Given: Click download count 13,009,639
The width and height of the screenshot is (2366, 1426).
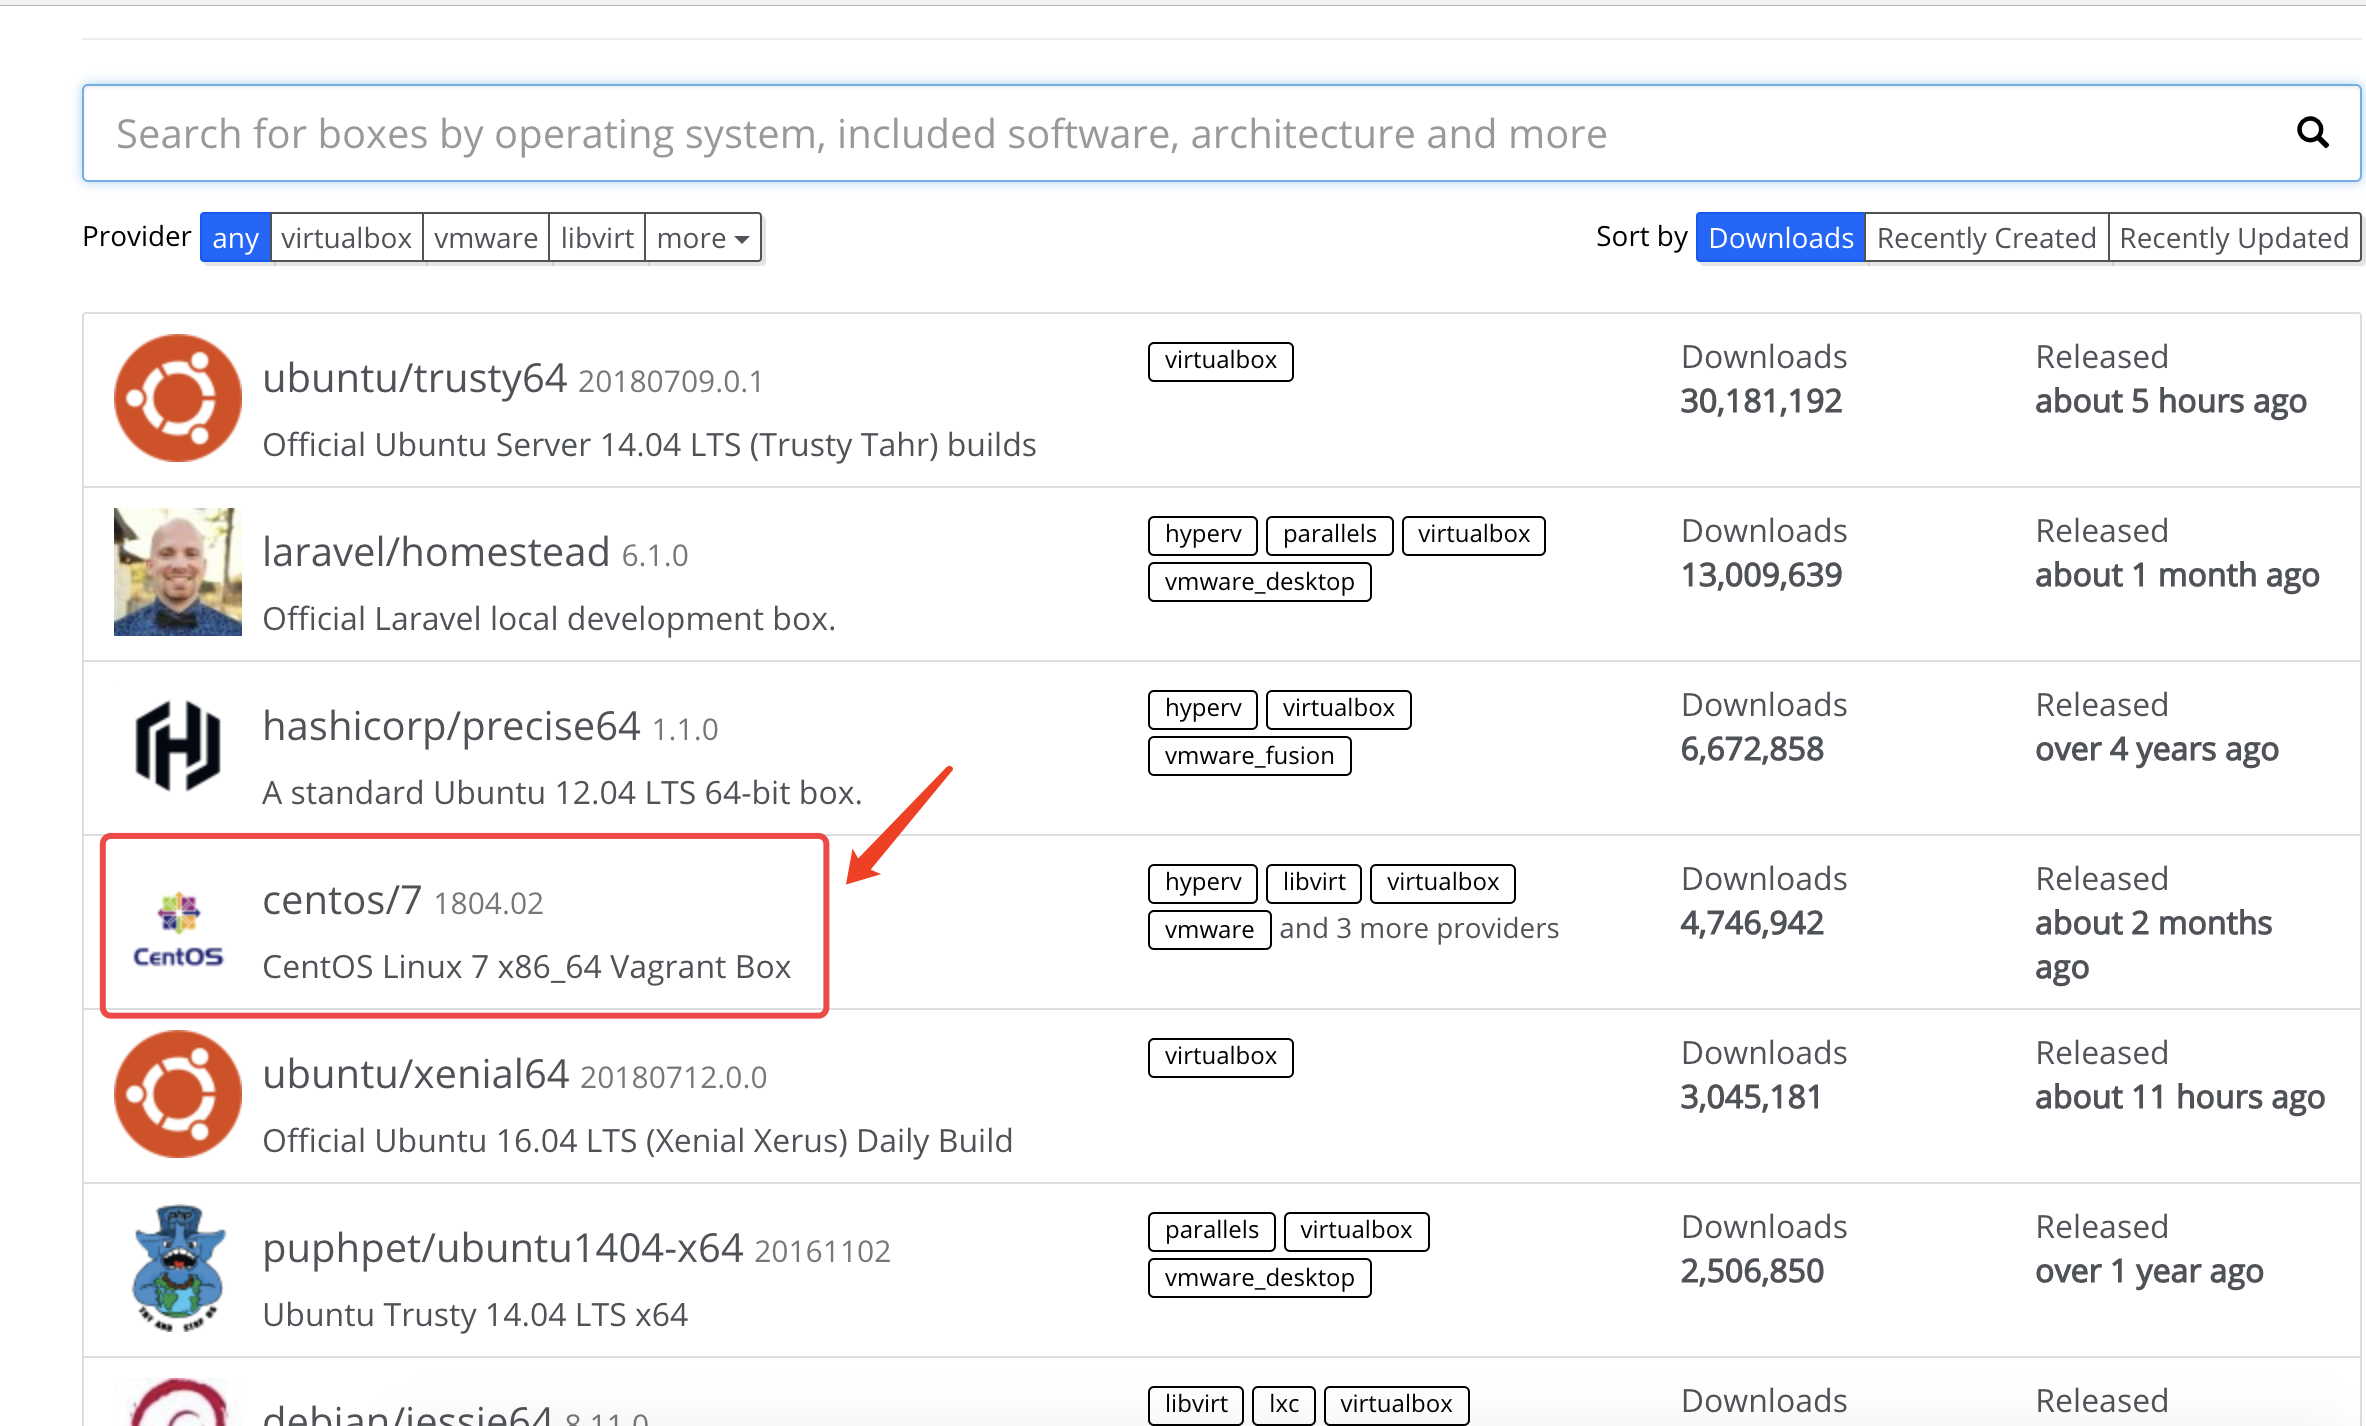Looking at the screenshot, I should pyautogui.click(x=1761, y=575).
